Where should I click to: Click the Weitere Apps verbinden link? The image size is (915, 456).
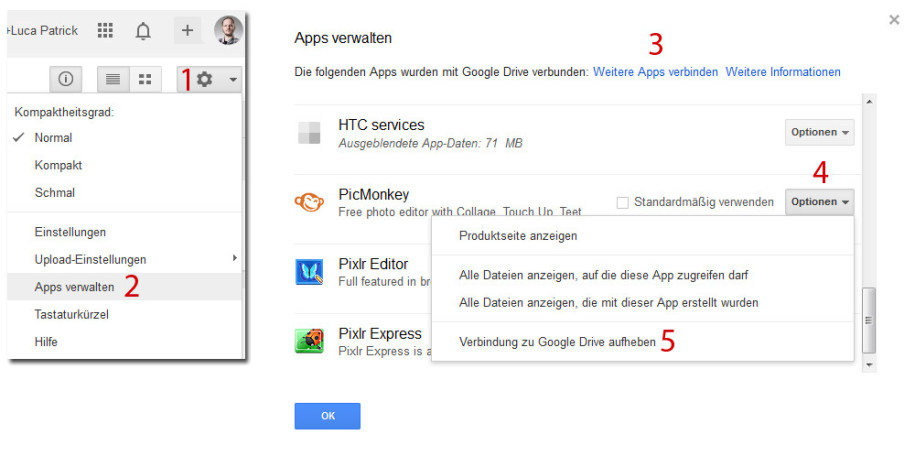point(655,72)
